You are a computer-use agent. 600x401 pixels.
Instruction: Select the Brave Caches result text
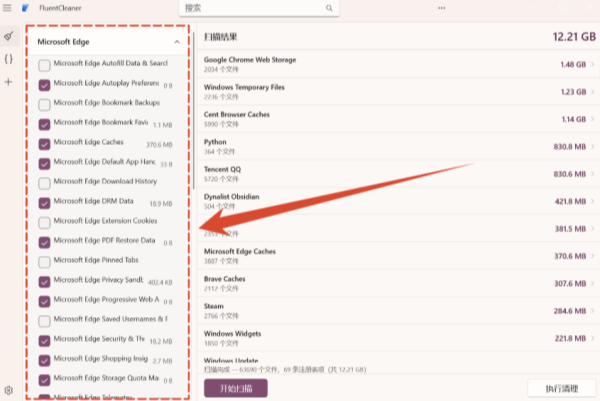225,279
